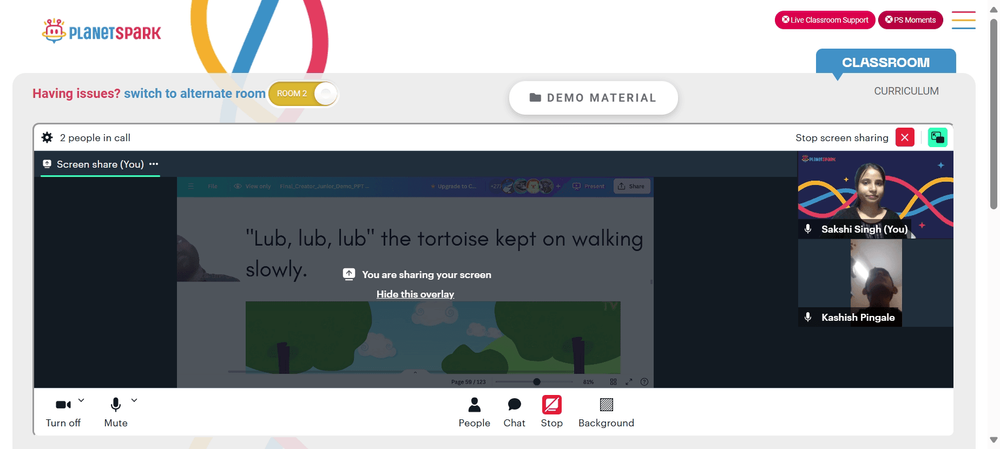Click the PlanetSpark logo

pyautogui.click(x=102, y=31)
